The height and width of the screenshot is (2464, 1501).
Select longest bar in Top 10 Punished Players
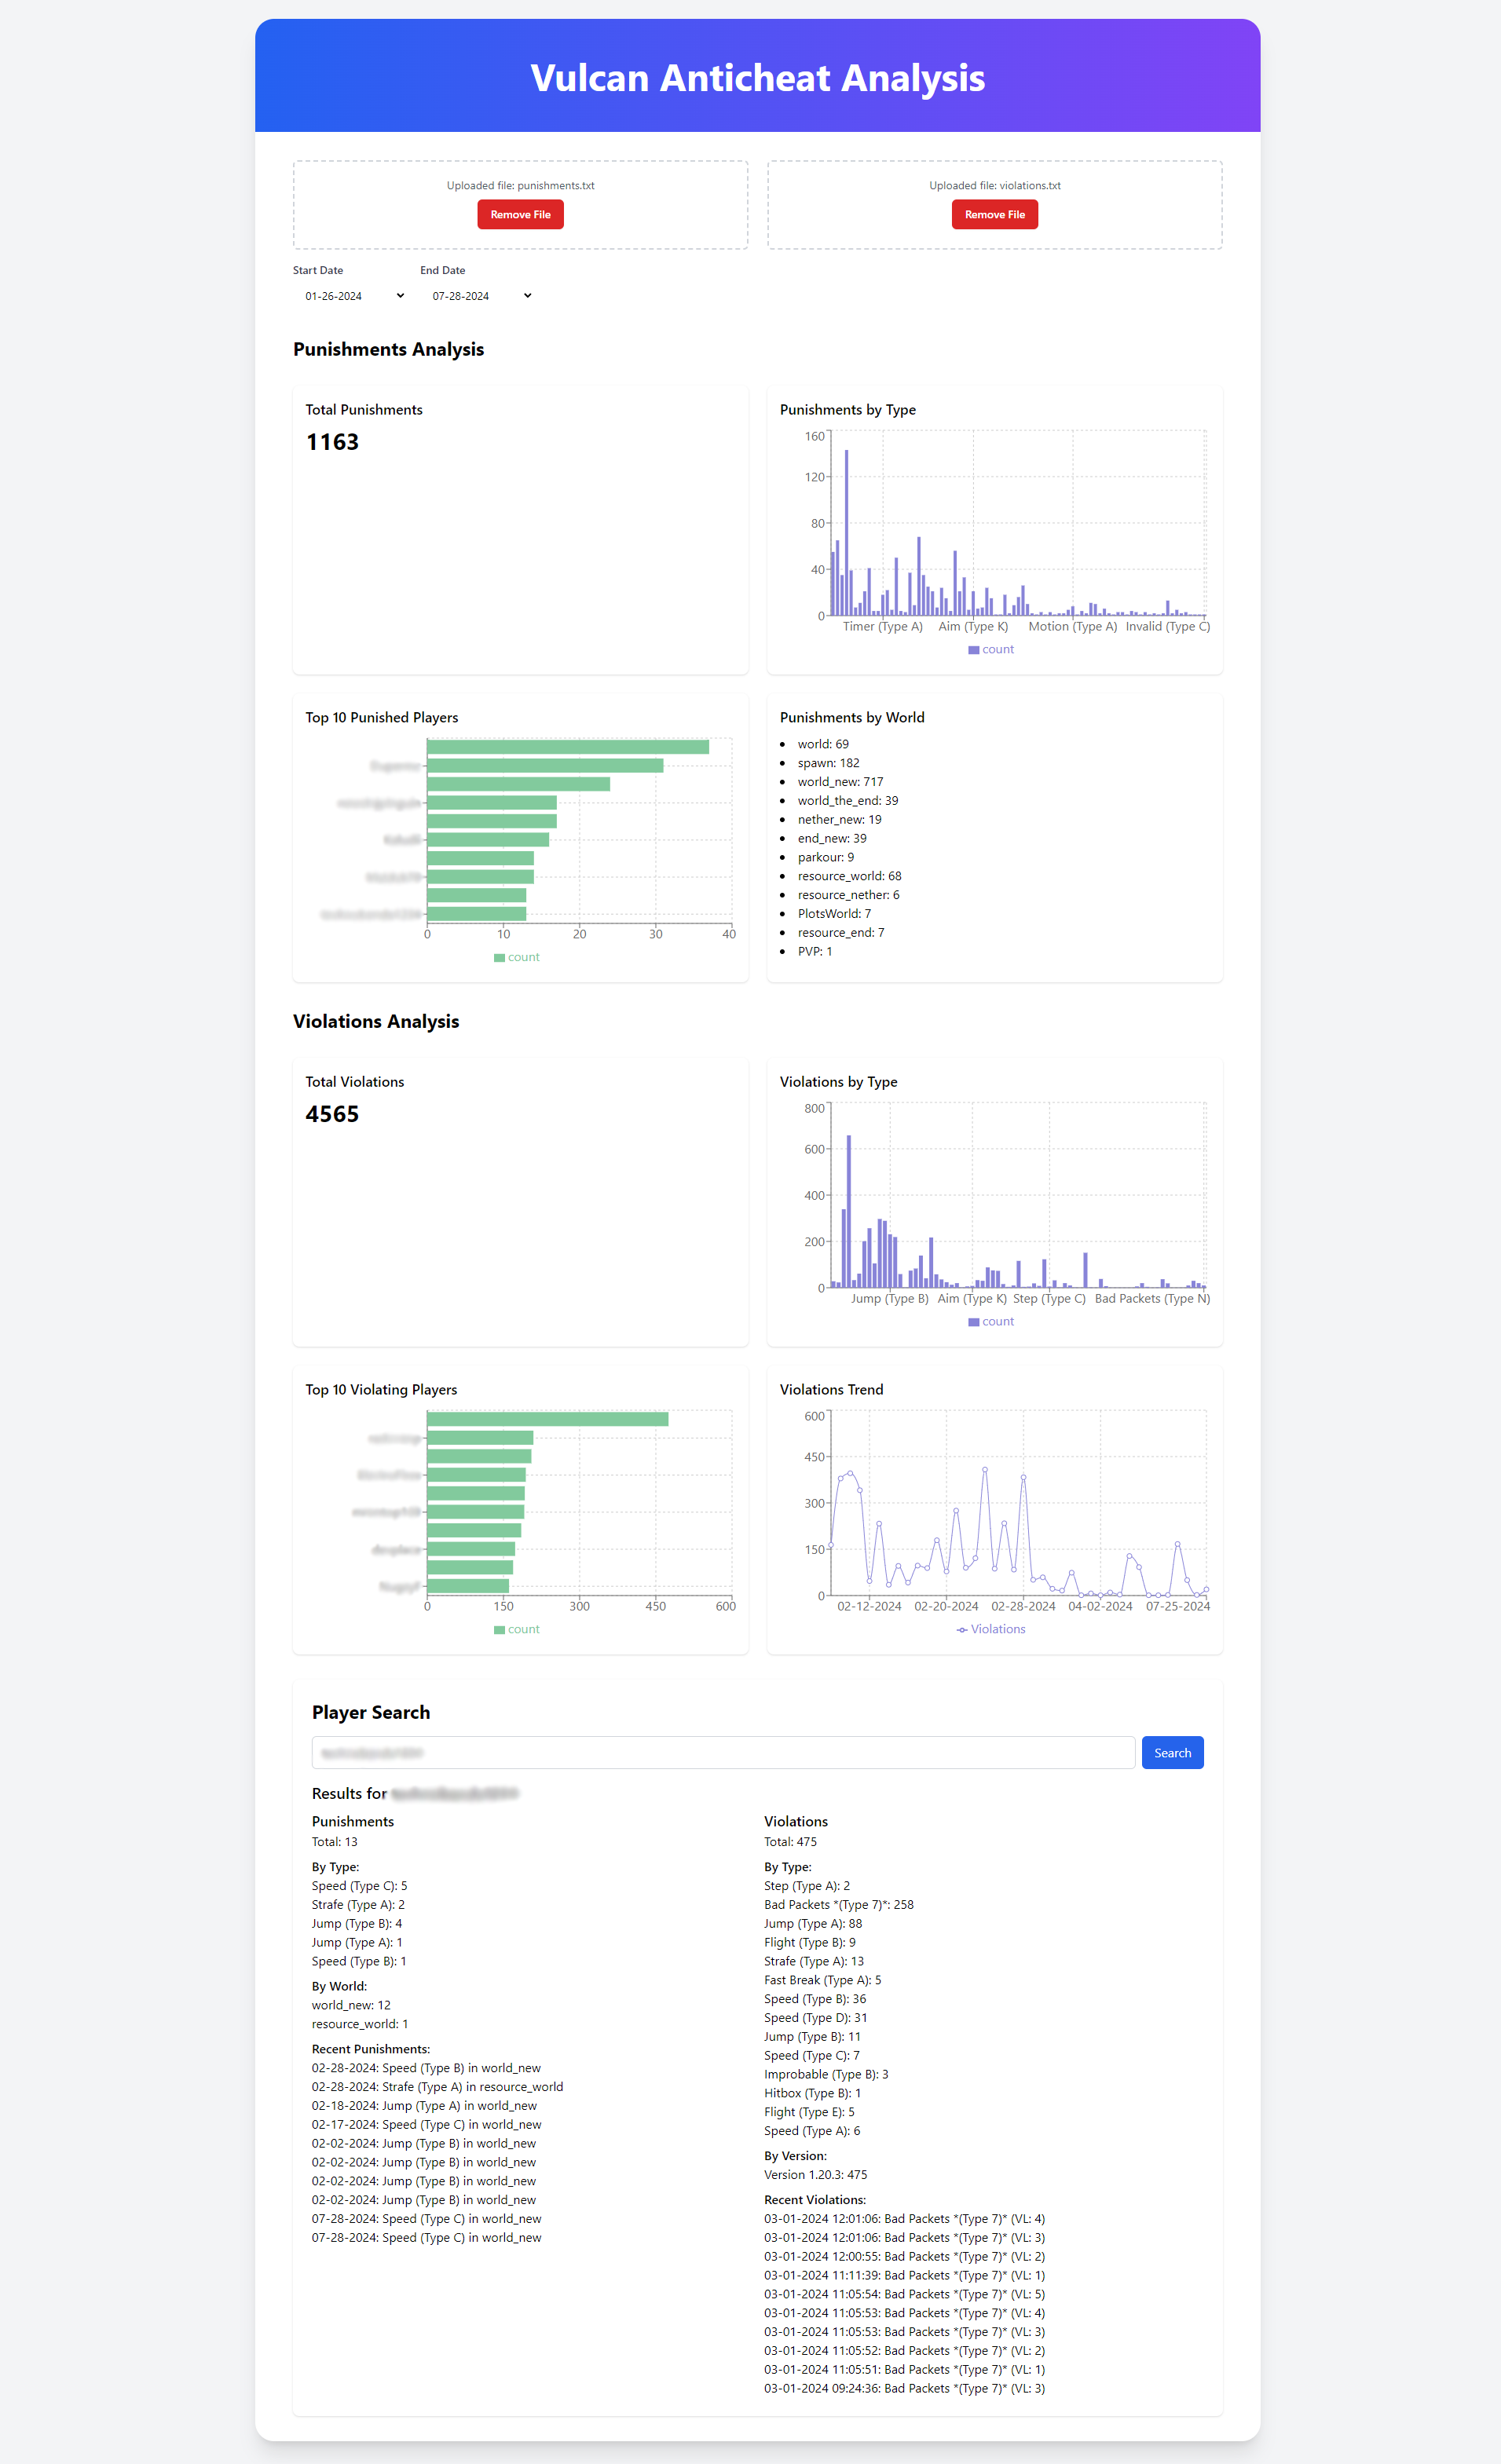[567, 747]
